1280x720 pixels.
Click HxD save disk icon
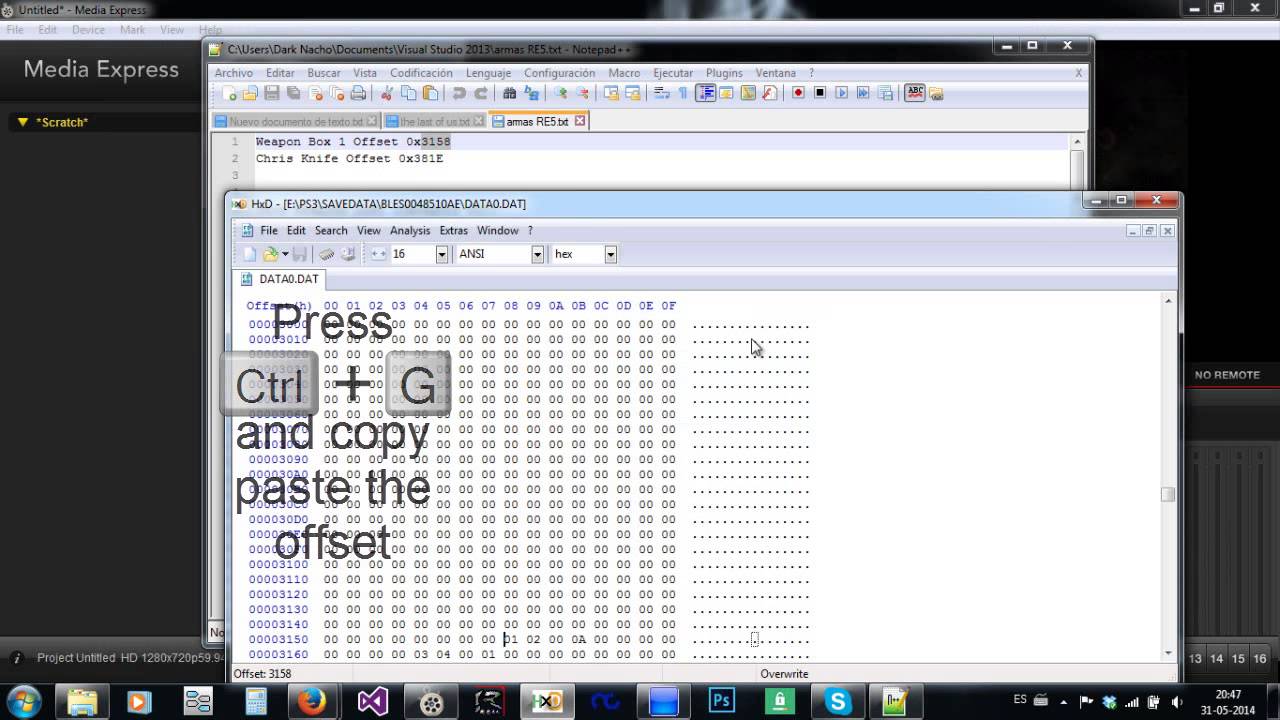pyautogui.click(x=299, y=254)
